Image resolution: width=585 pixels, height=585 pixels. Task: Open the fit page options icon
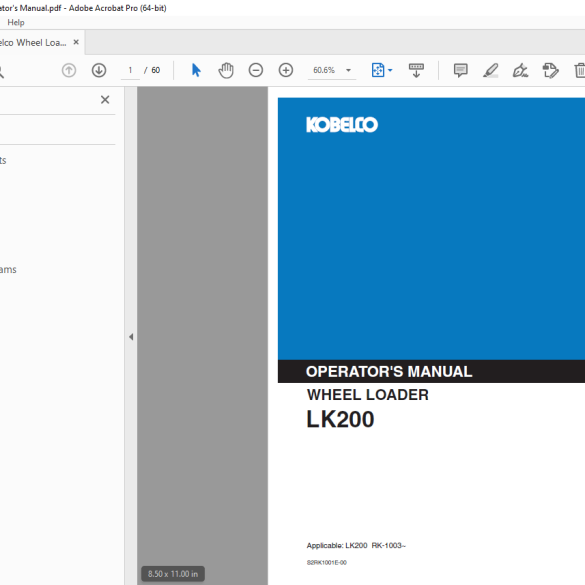point(378,70)
